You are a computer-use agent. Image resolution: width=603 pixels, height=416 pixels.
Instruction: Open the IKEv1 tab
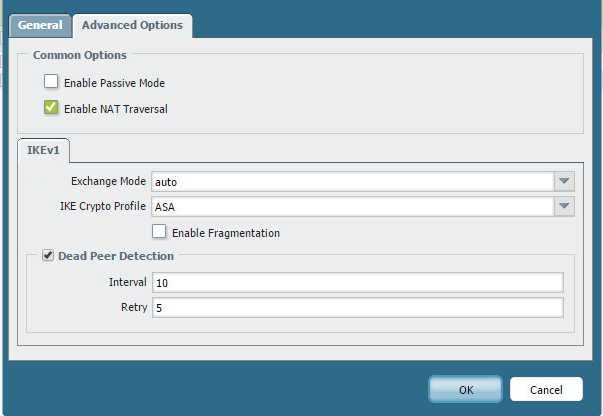41,150
